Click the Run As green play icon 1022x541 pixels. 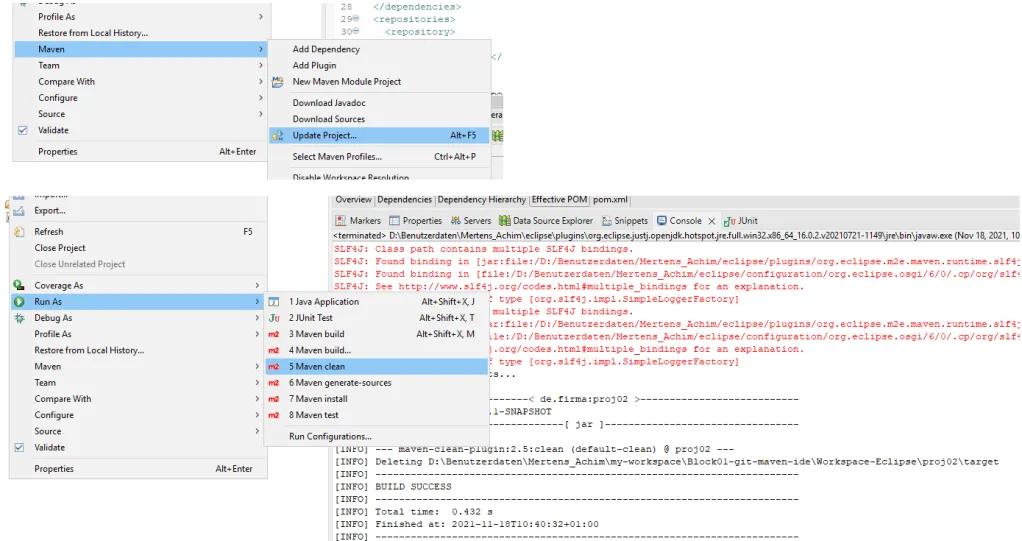[19, 302]
